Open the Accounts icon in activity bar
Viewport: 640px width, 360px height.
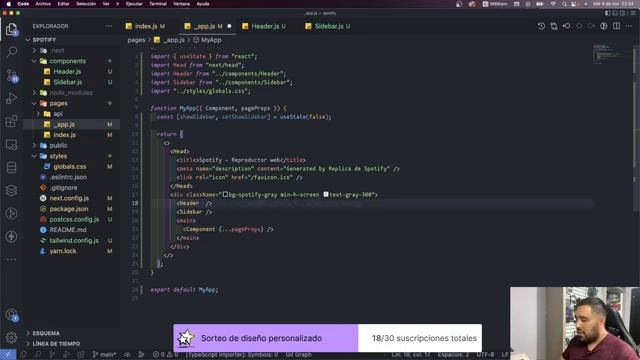click(11, 315)
